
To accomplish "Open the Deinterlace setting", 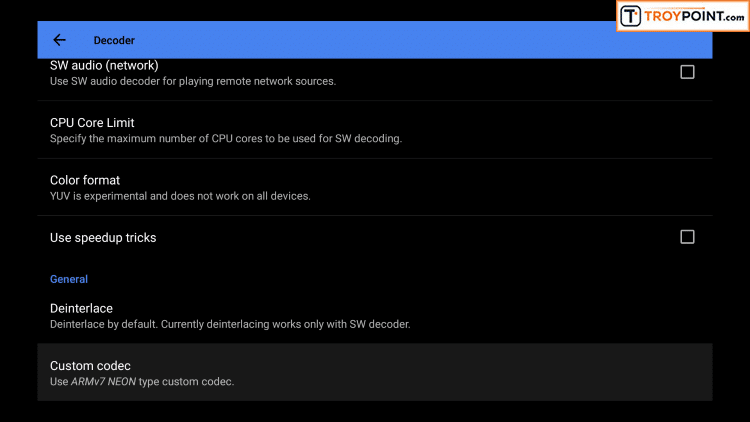I will 81,308.
